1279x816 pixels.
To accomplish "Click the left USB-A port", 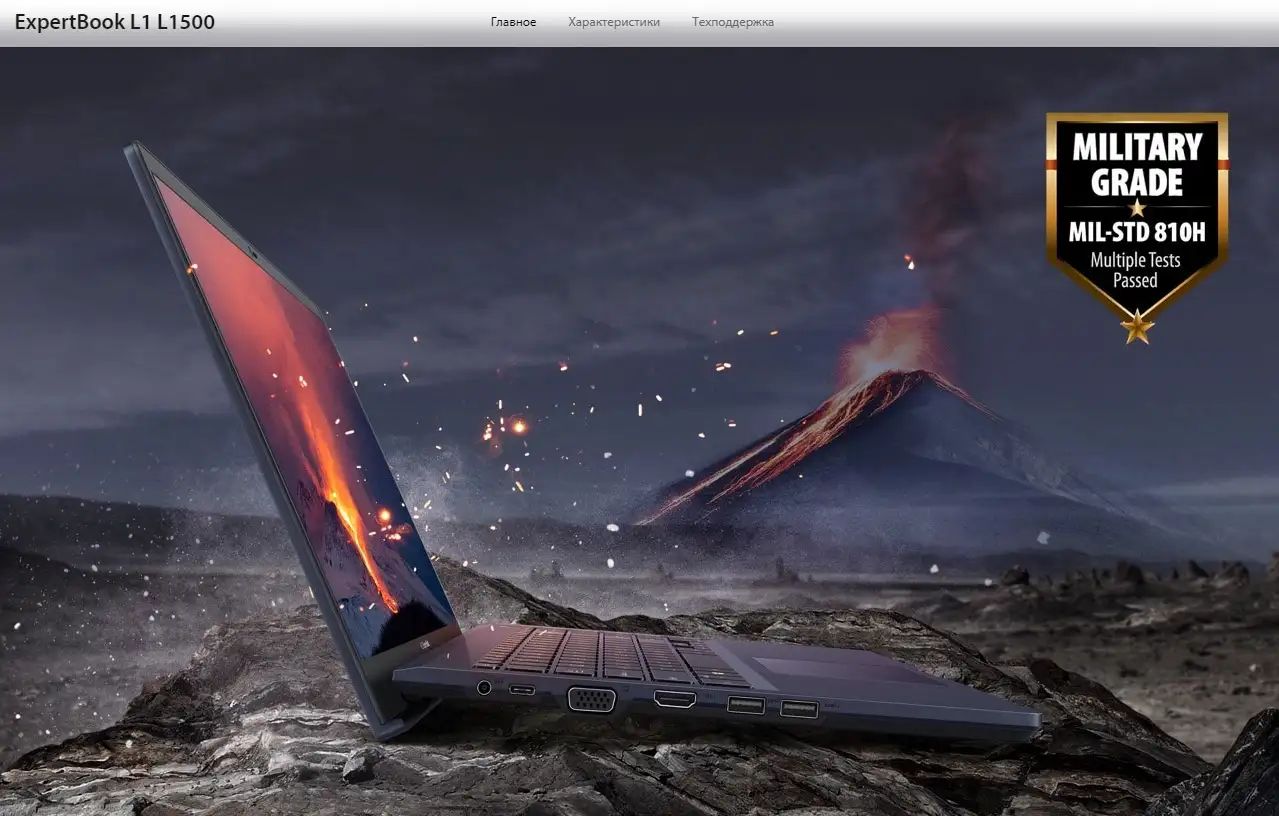I will point(746,705).
